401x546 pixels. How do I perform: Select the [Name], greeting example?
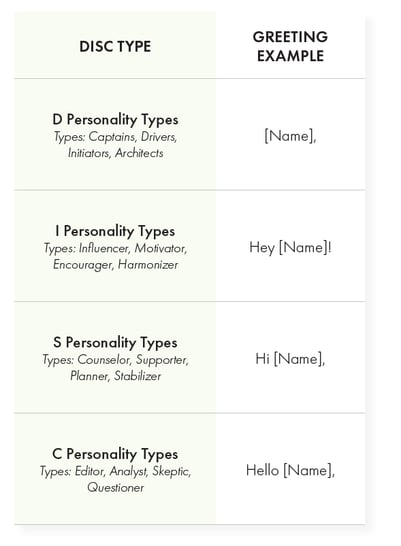(290, 135)
